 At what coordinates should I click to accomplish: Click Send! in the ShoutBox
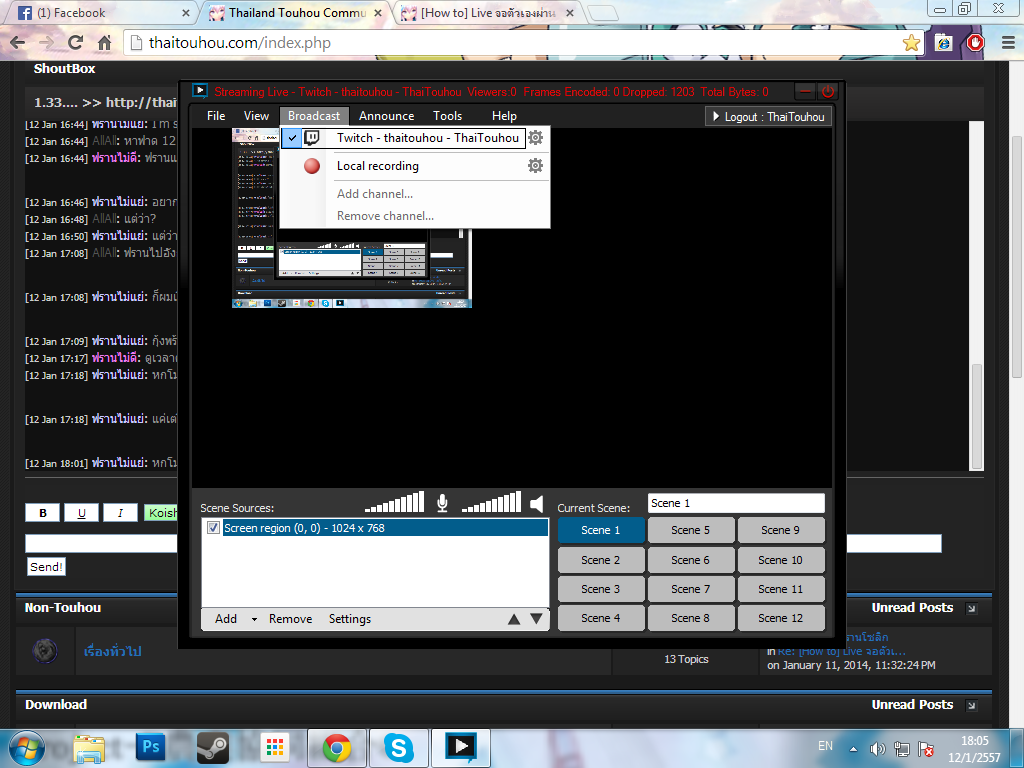(46, 567)
